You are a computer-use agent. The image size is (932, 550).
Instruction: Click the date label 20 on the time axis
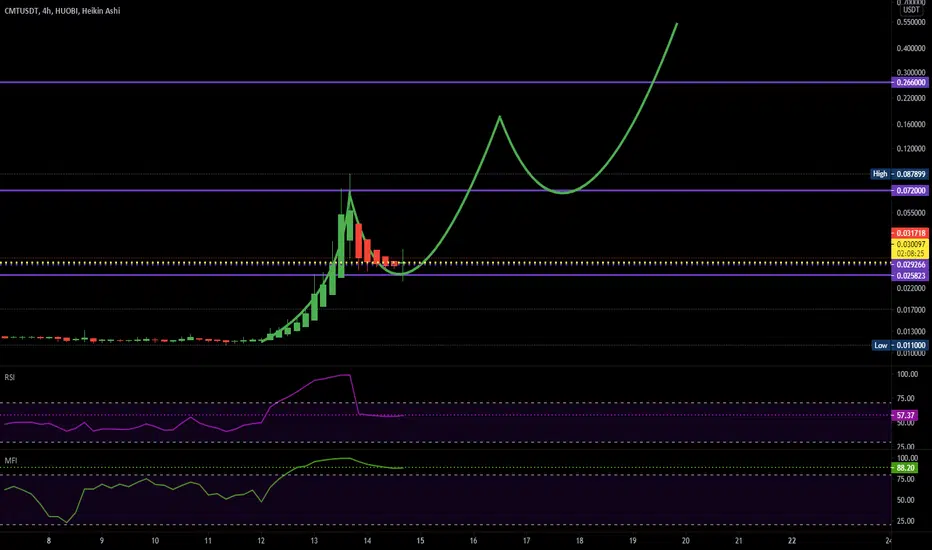(x=685, y=540)
